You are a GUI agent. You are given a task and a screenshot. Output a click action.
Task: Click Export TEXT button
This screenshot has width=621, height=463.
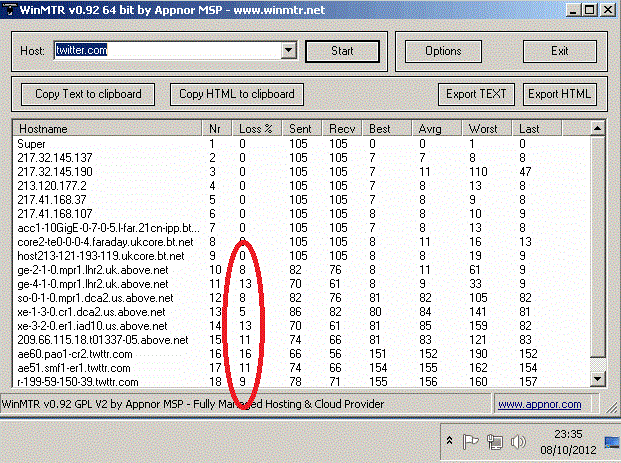(476, 94)
